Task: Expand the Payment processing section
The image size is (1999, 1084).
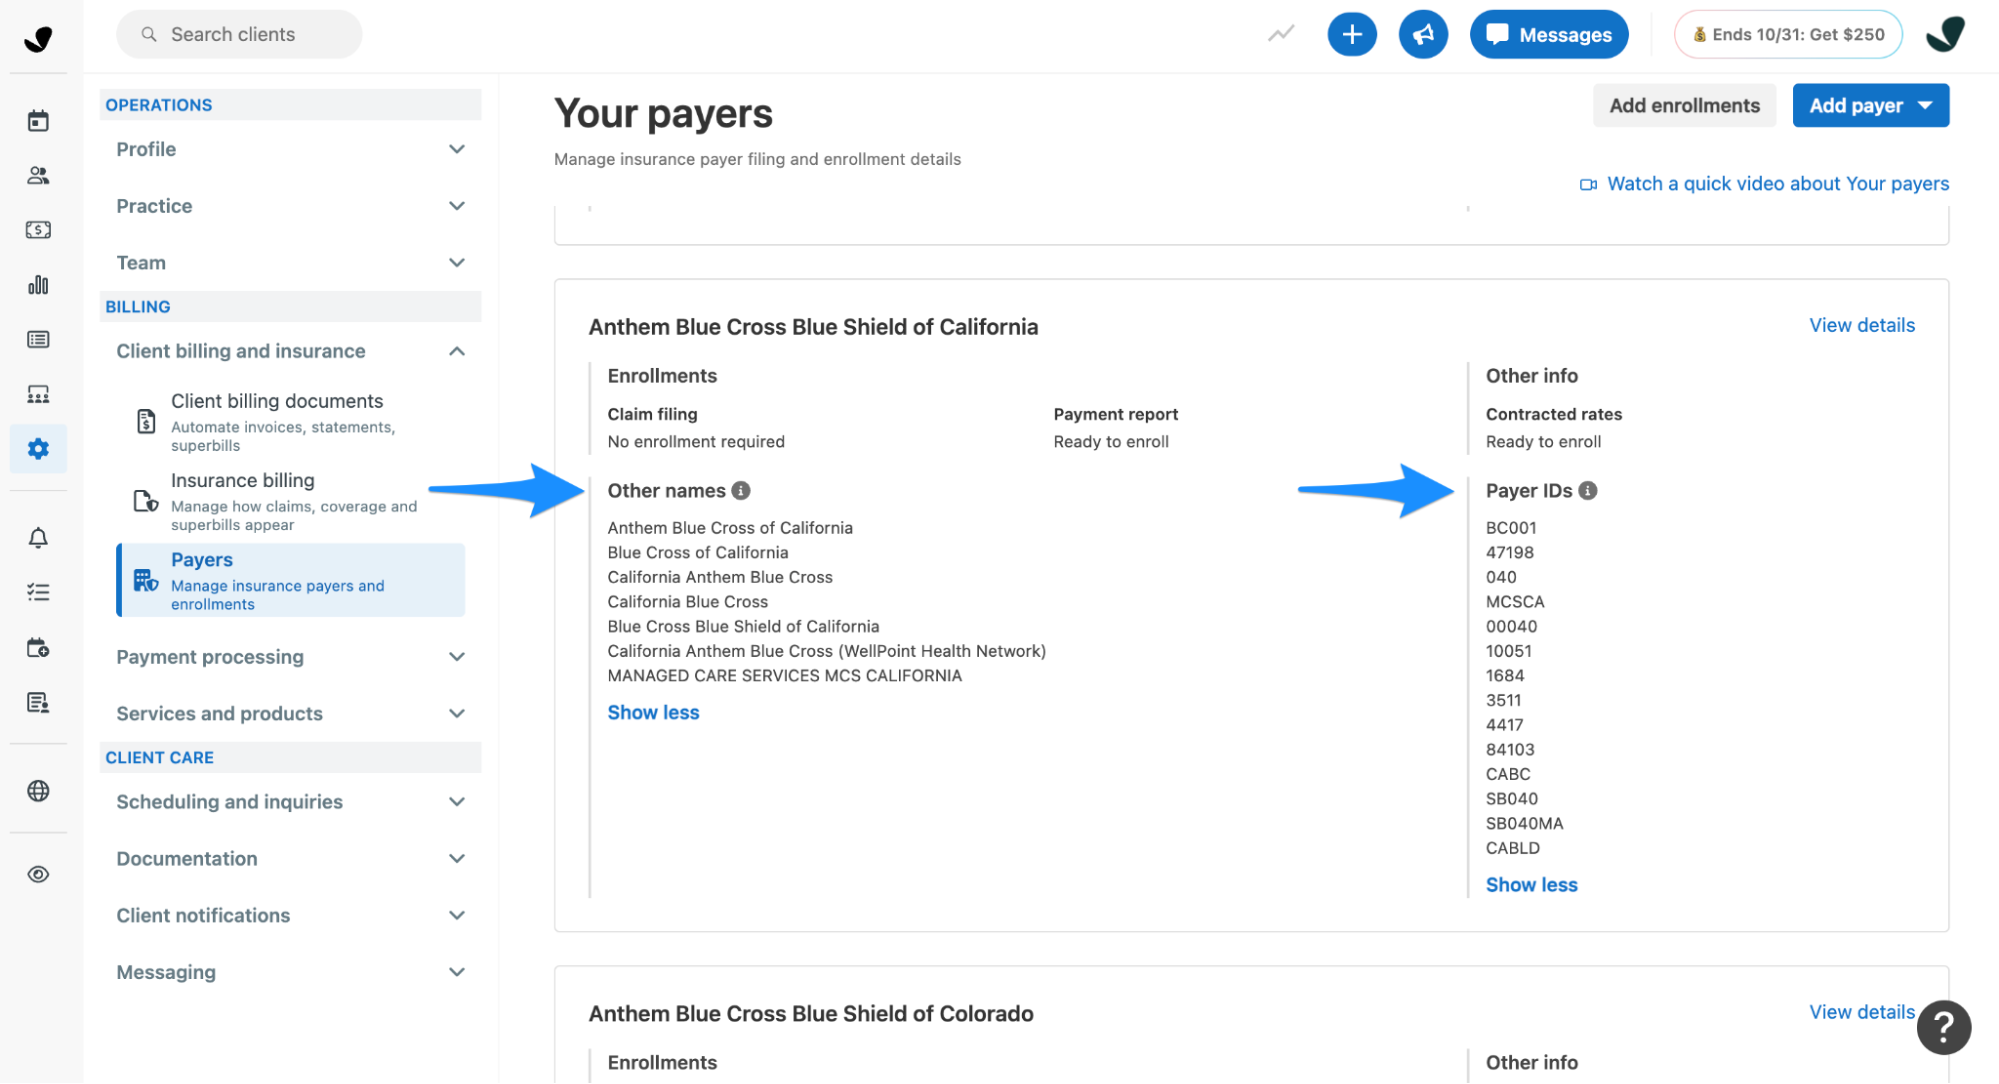Action: pyautogui.click(x=290, y=657)
